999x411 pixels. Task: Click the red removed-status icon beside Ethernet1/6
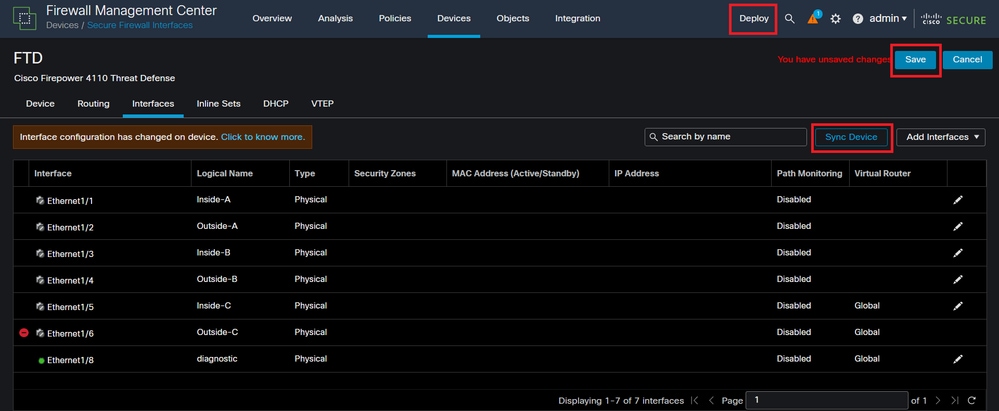click(x=24, y=333)
